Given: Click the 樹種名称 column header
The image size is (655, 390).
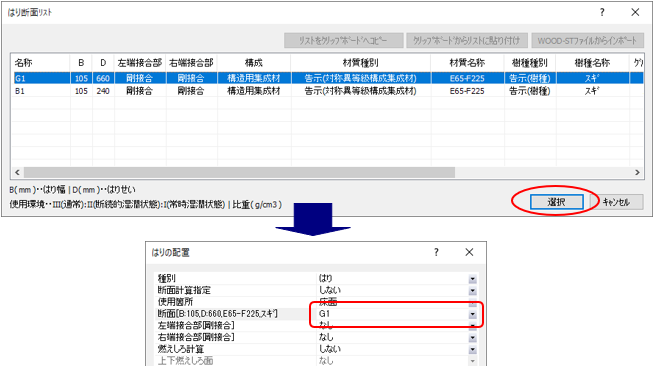Looking at the screenshot, I should (592, 63).
